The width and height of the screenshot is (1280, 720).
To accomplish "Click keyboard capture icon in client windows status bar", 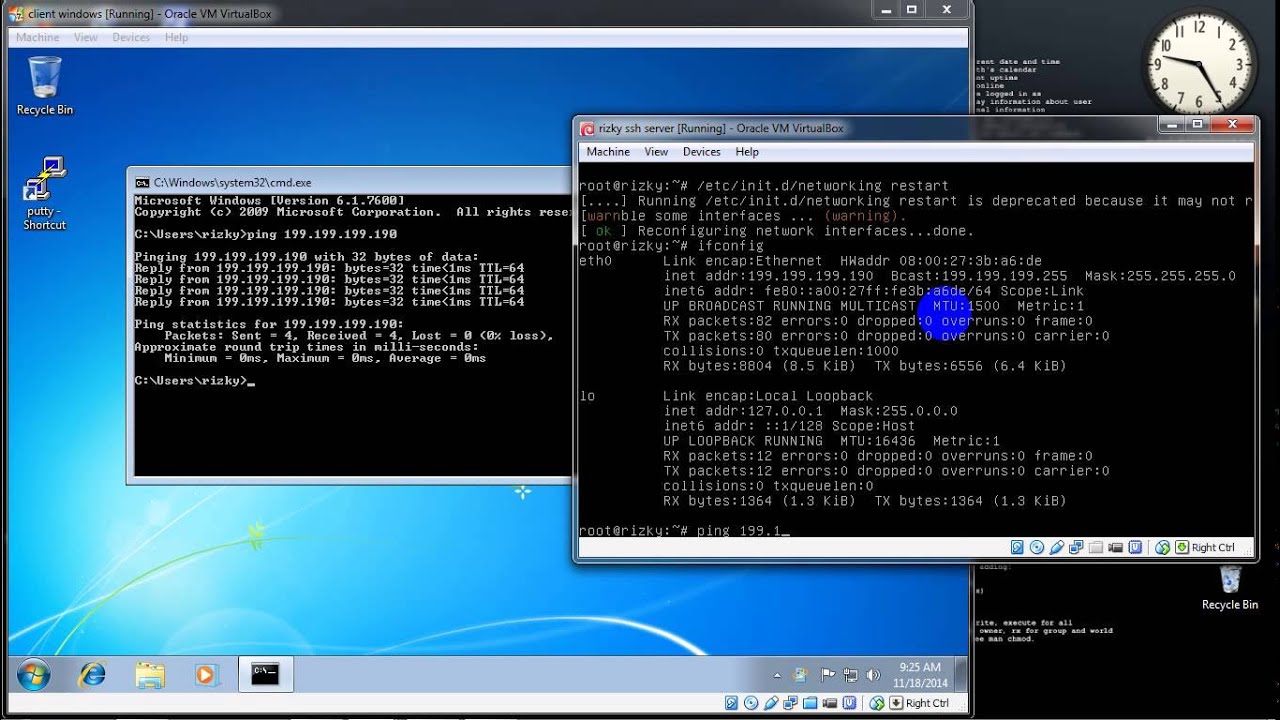I will [x=896, y=703].
